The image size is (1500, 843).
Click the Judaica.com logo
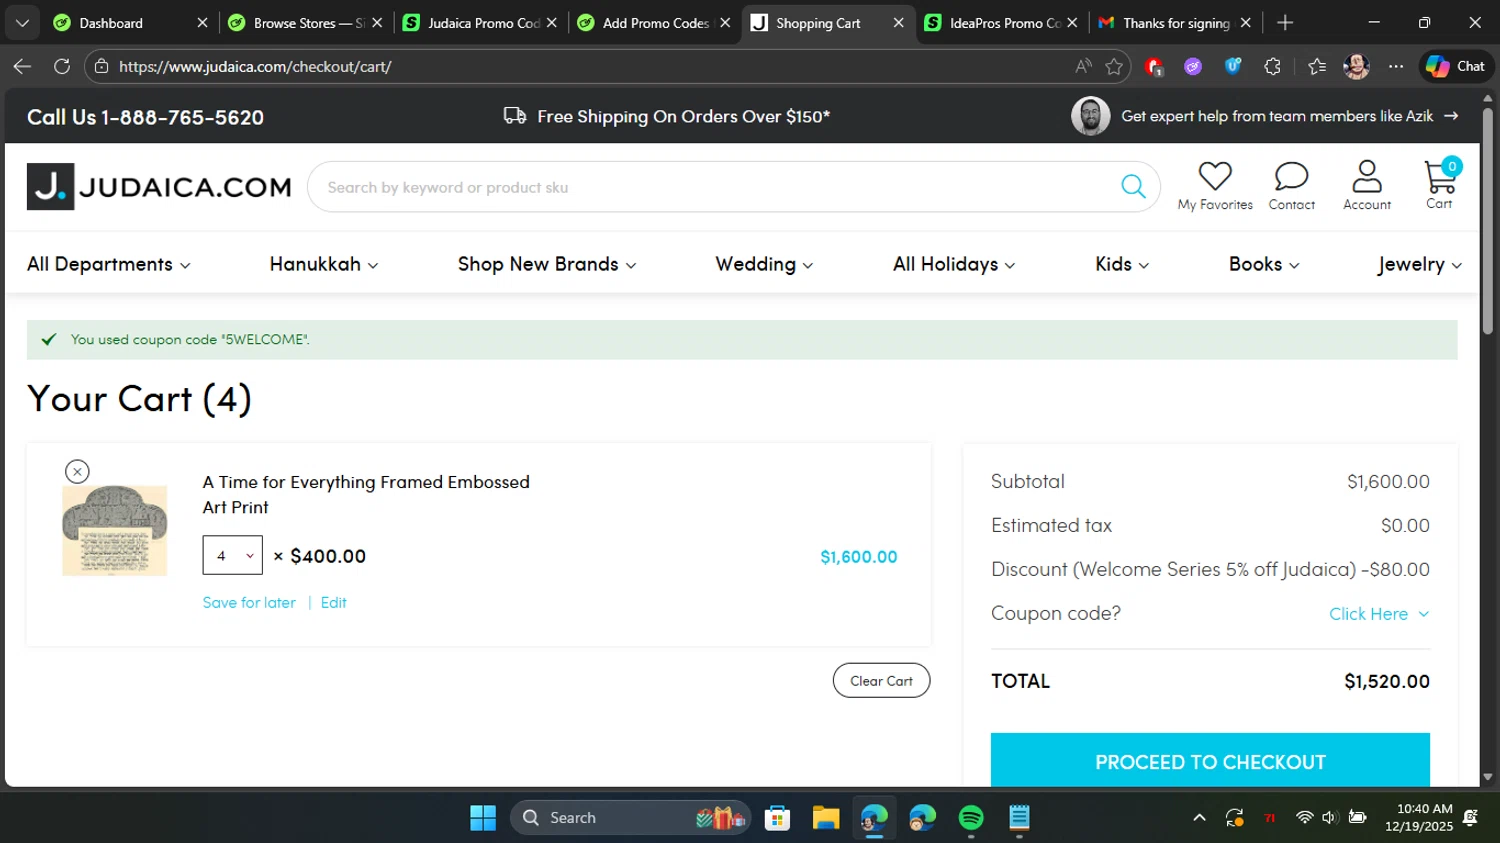pyautogui.click(x=159, y=187)
